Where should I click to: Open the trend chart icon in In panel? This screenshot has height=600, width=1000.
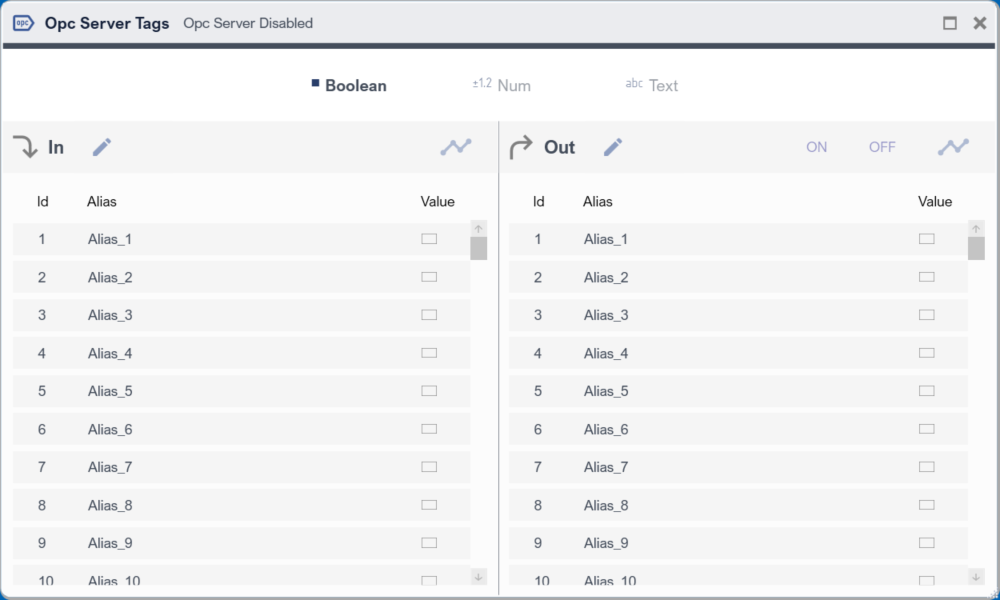pos(456,147)
